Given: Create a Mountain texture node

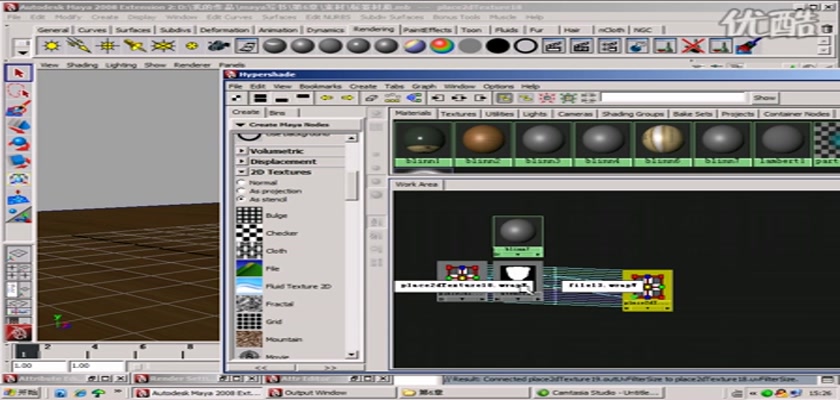Looking at the screenshot, I should point(250,339).
